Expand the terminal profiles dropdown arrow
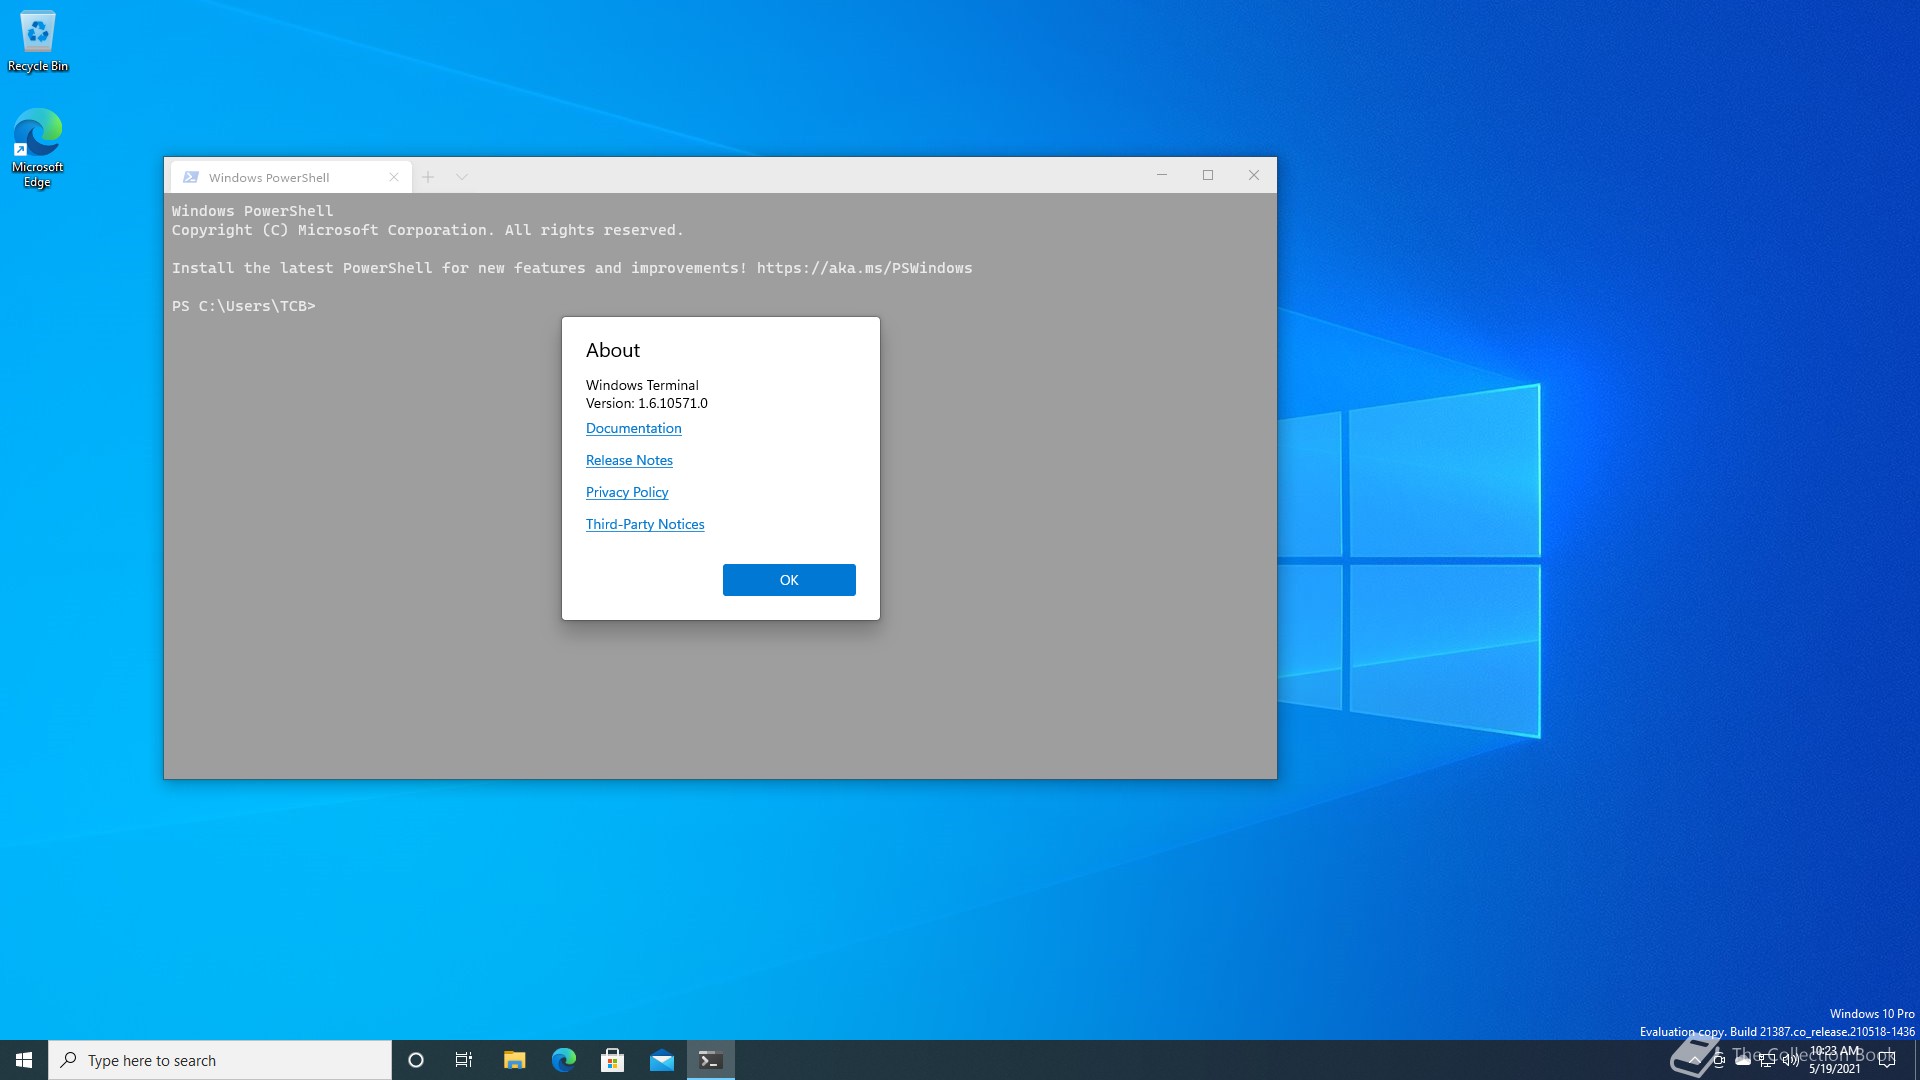This screenshot has width=1920, height=1080. coord(462,177)
